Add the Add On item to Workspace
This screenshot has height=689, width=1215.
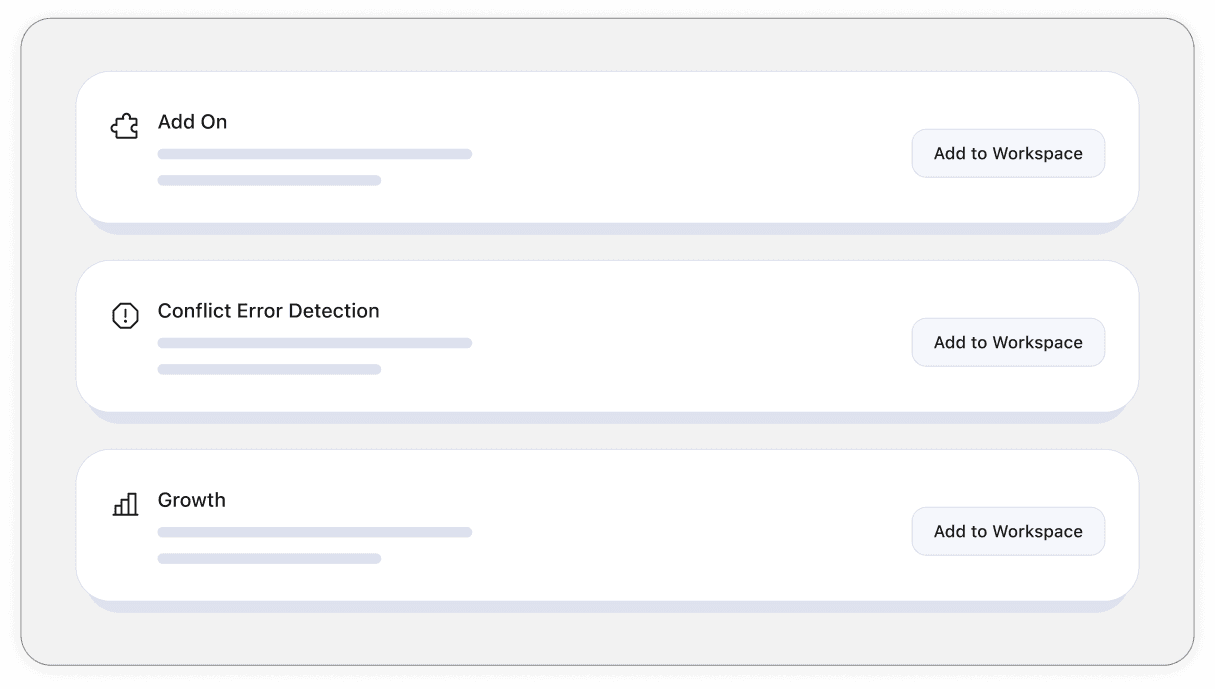tap(1008, 153)
